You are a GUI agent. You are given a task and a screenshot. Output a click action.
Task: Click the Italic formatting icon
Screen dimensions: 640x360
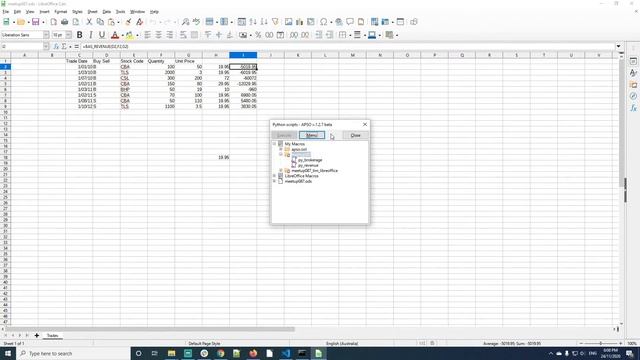91,35
